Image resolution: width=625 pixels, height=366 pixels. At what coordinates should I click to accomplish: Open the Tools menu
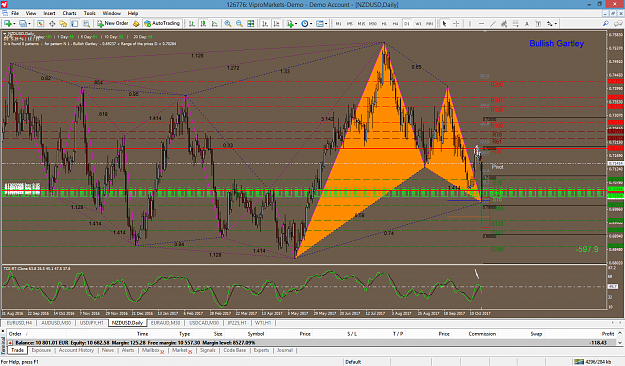coord(89,13)
